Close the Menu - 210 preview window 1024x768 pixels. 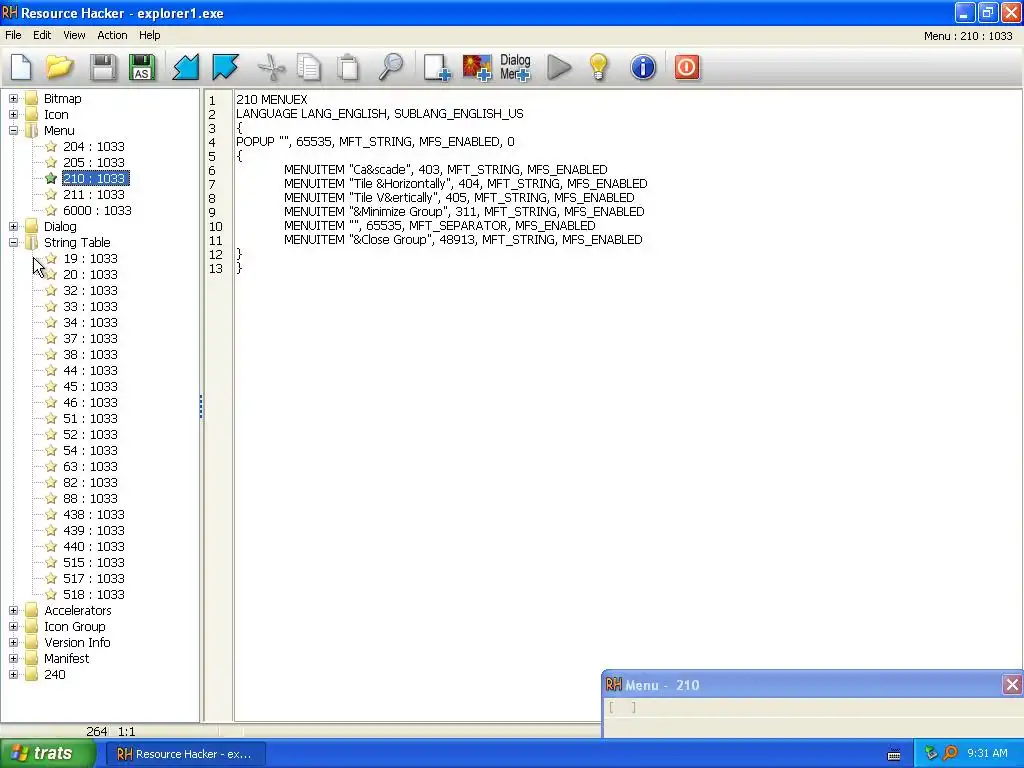(1012, 684)
